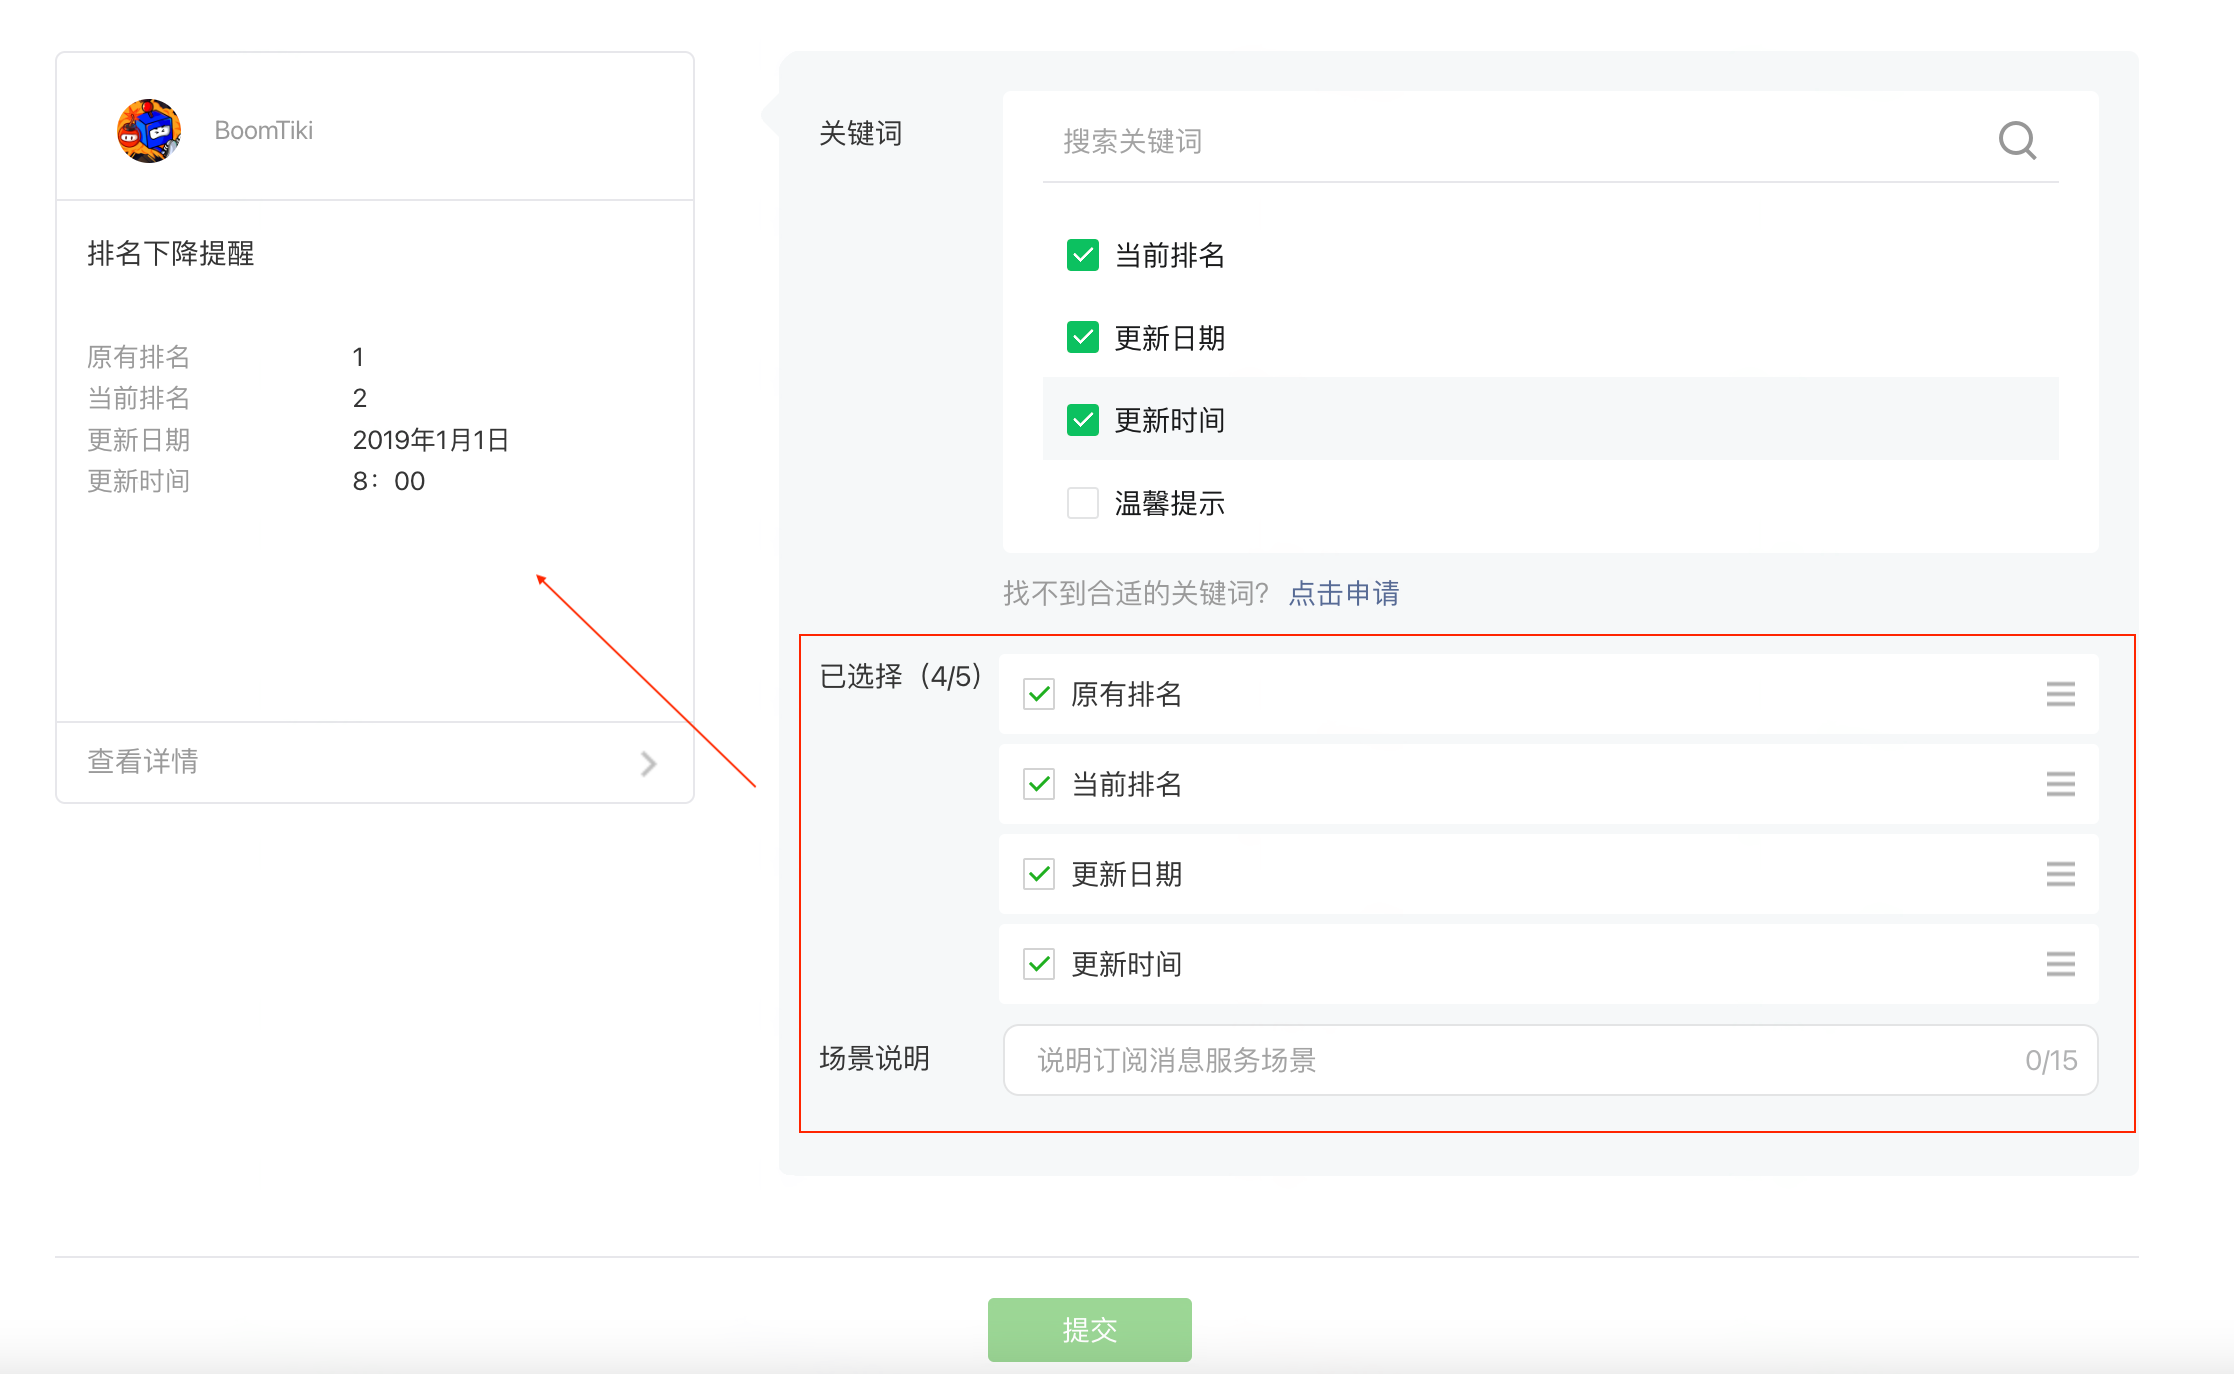This screenshot has width=2234, height=1374.
Task: Click the search magnifier icon
Action: (2017, 140)
